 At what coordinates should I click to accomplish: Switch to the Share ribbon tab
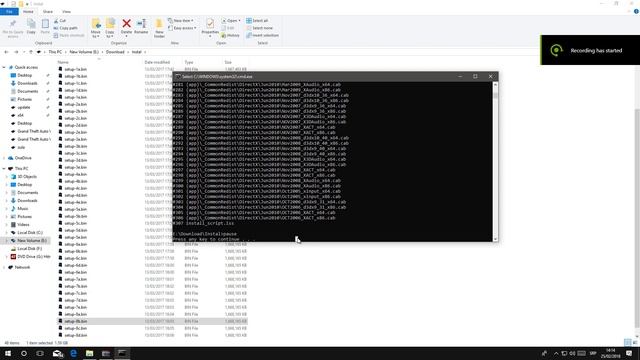(x=47, y=12)
